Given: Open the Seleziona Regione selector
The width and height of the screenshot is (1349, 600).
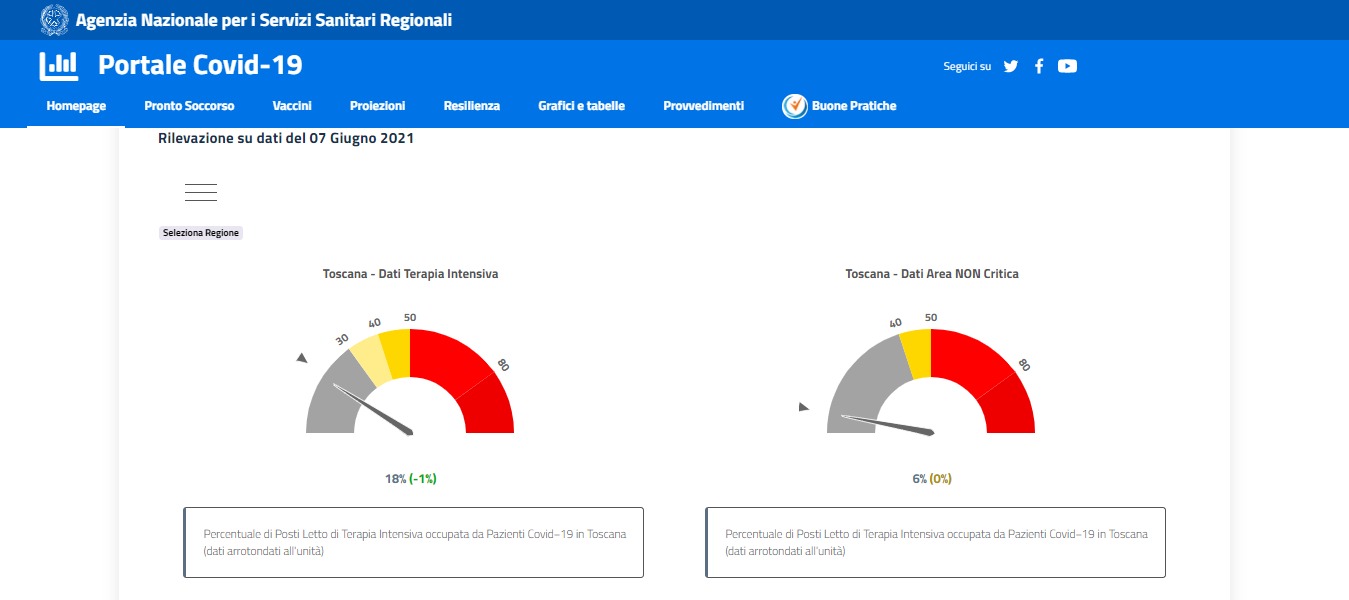Looking at the screenshot, I should [201, 233].
